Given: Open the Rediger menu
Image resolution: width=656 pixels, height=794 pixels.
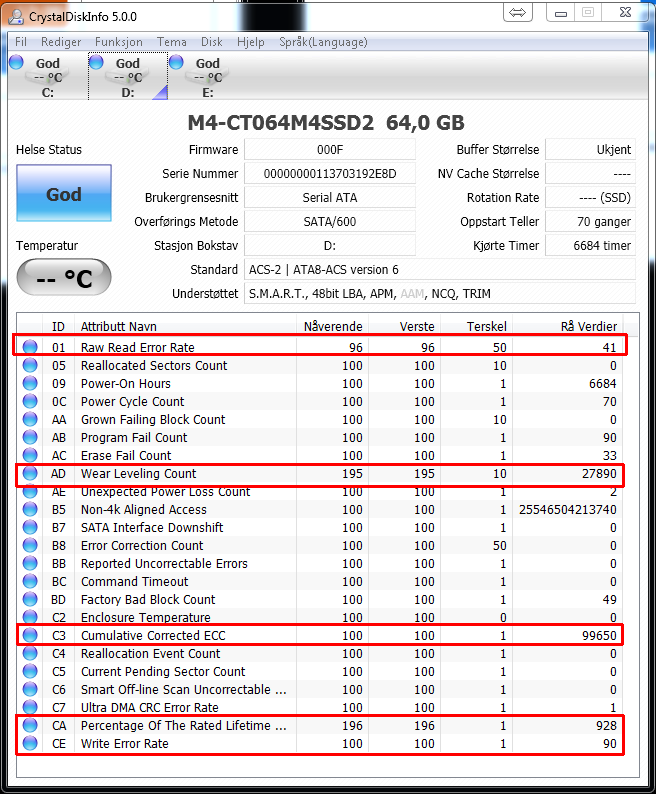Looking at the screenshot, I should coord(61,42).
